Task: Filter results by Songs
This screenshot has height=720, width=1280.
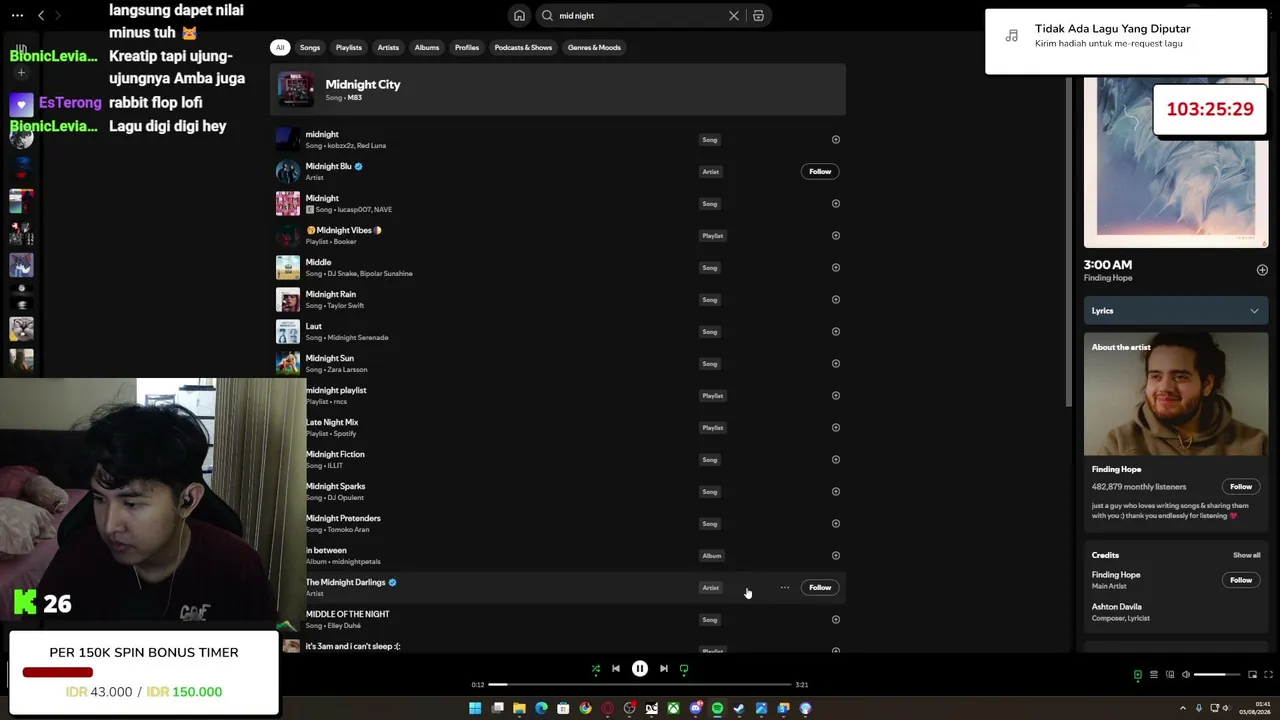Action: pyautogui.click(x=310, y=47)
